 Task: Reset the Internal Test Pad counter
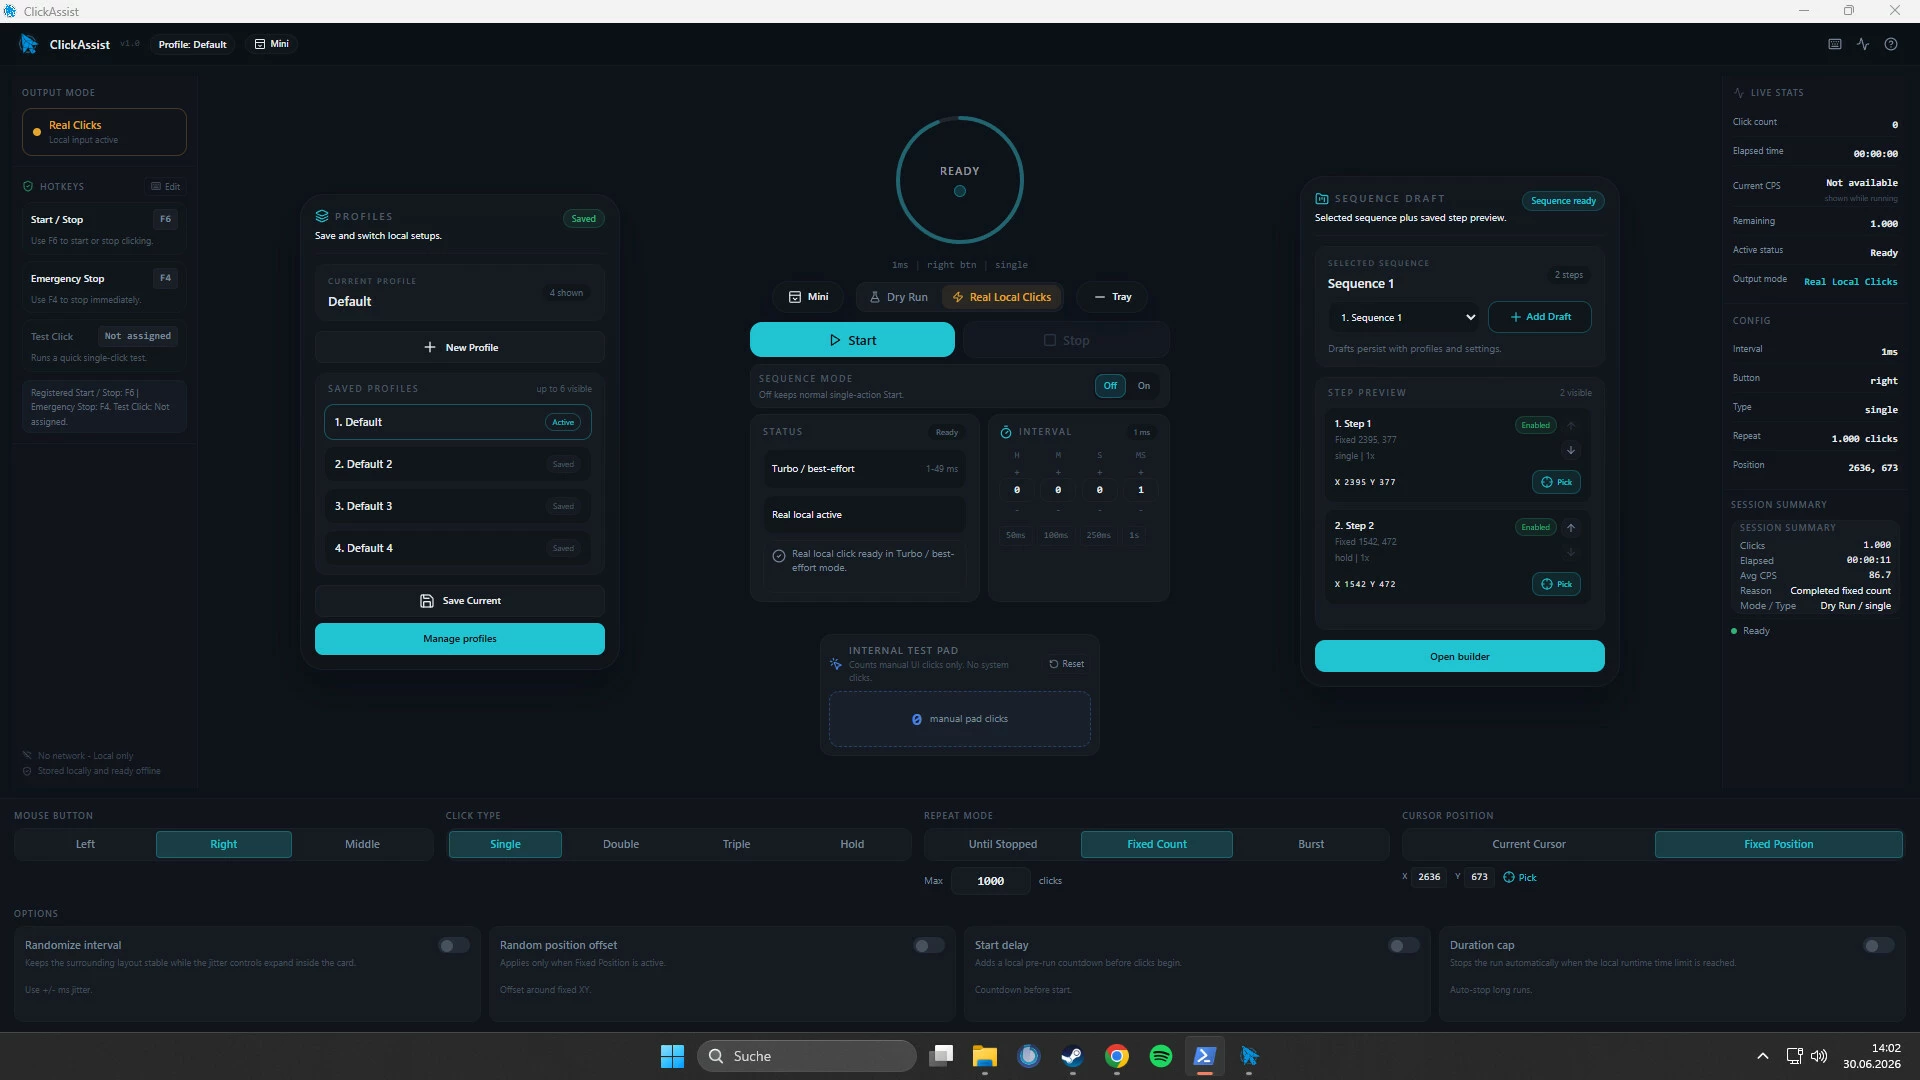1067,664
